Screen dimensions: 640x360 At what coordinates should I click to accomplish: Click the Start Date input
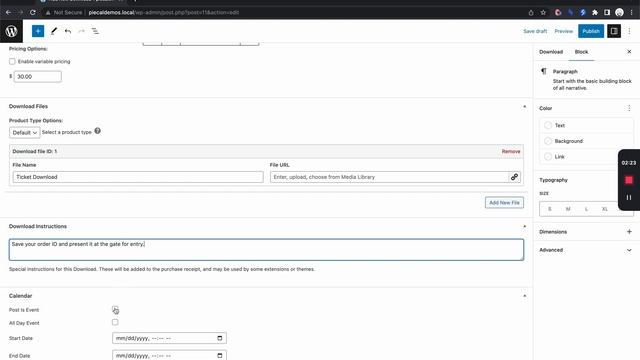coord(169,338)
